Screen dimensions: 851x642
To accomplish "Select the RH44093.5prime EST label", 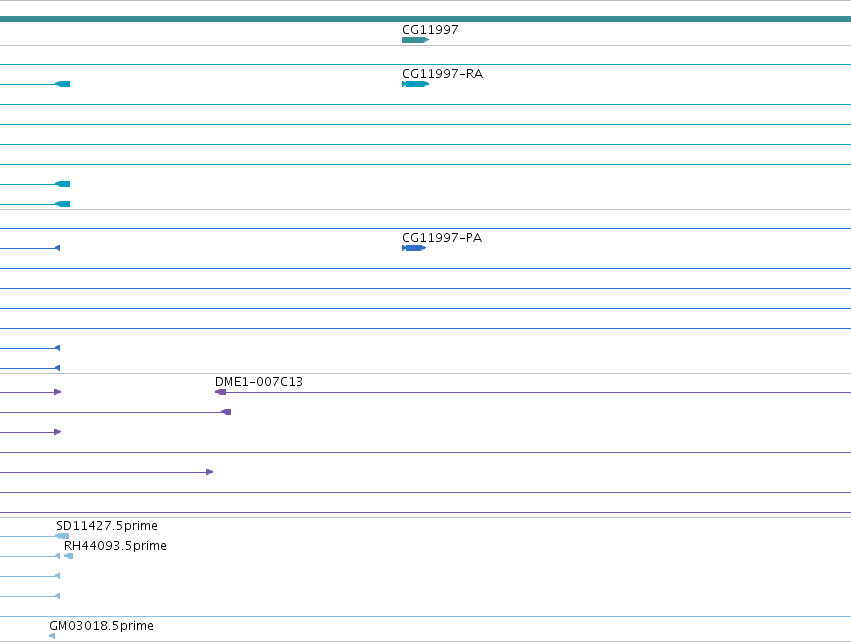I will pos(115,546).
